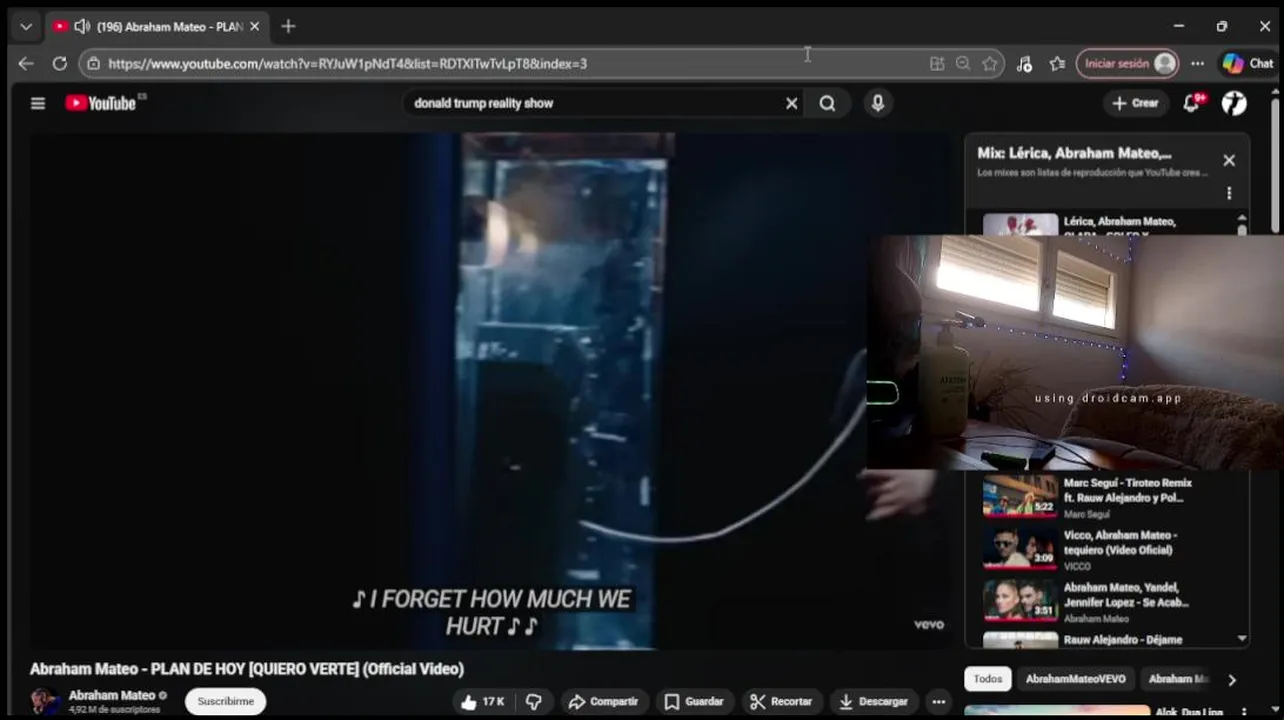Subscribe using the Suscribirme button
The height and width of the screenshot is (720, 1284).
[226, 701]
